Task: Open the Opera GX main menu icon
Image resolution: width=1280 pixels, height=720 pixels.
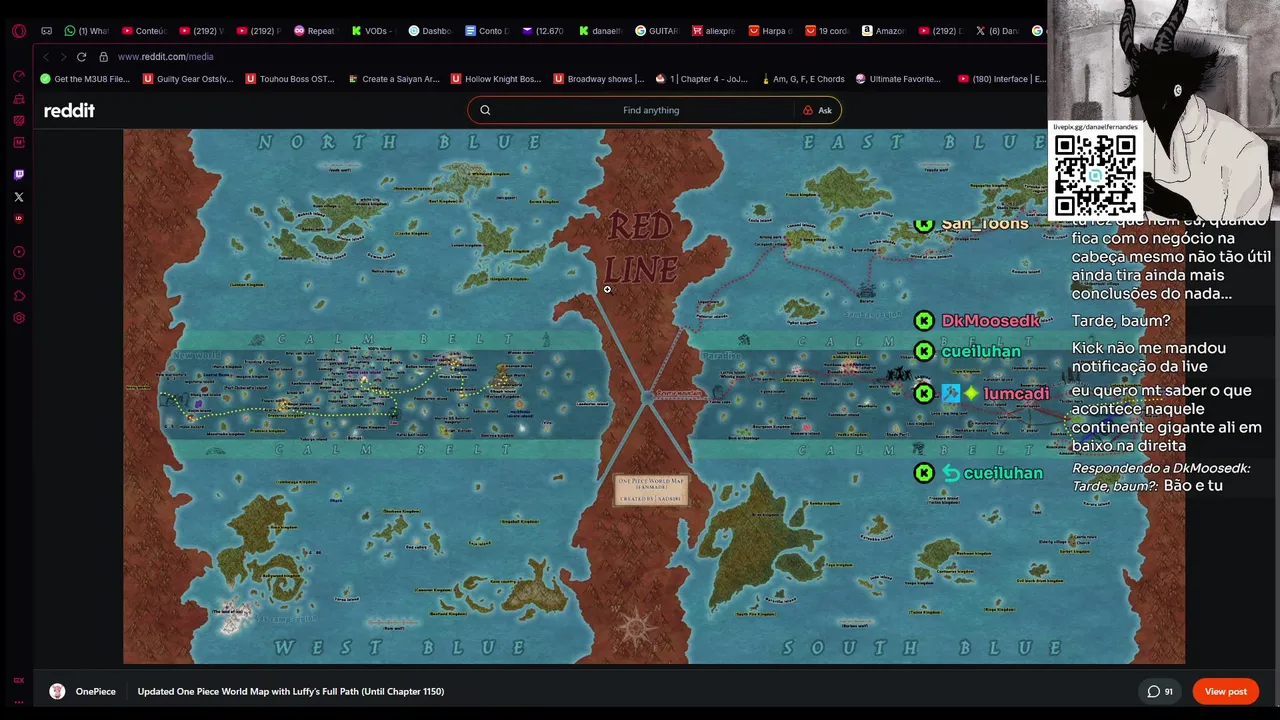Action: coord(18,31)
